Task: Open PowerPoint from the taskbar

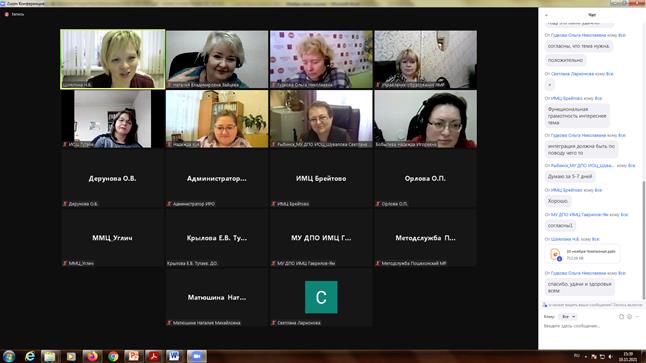Action: (133, 356)
